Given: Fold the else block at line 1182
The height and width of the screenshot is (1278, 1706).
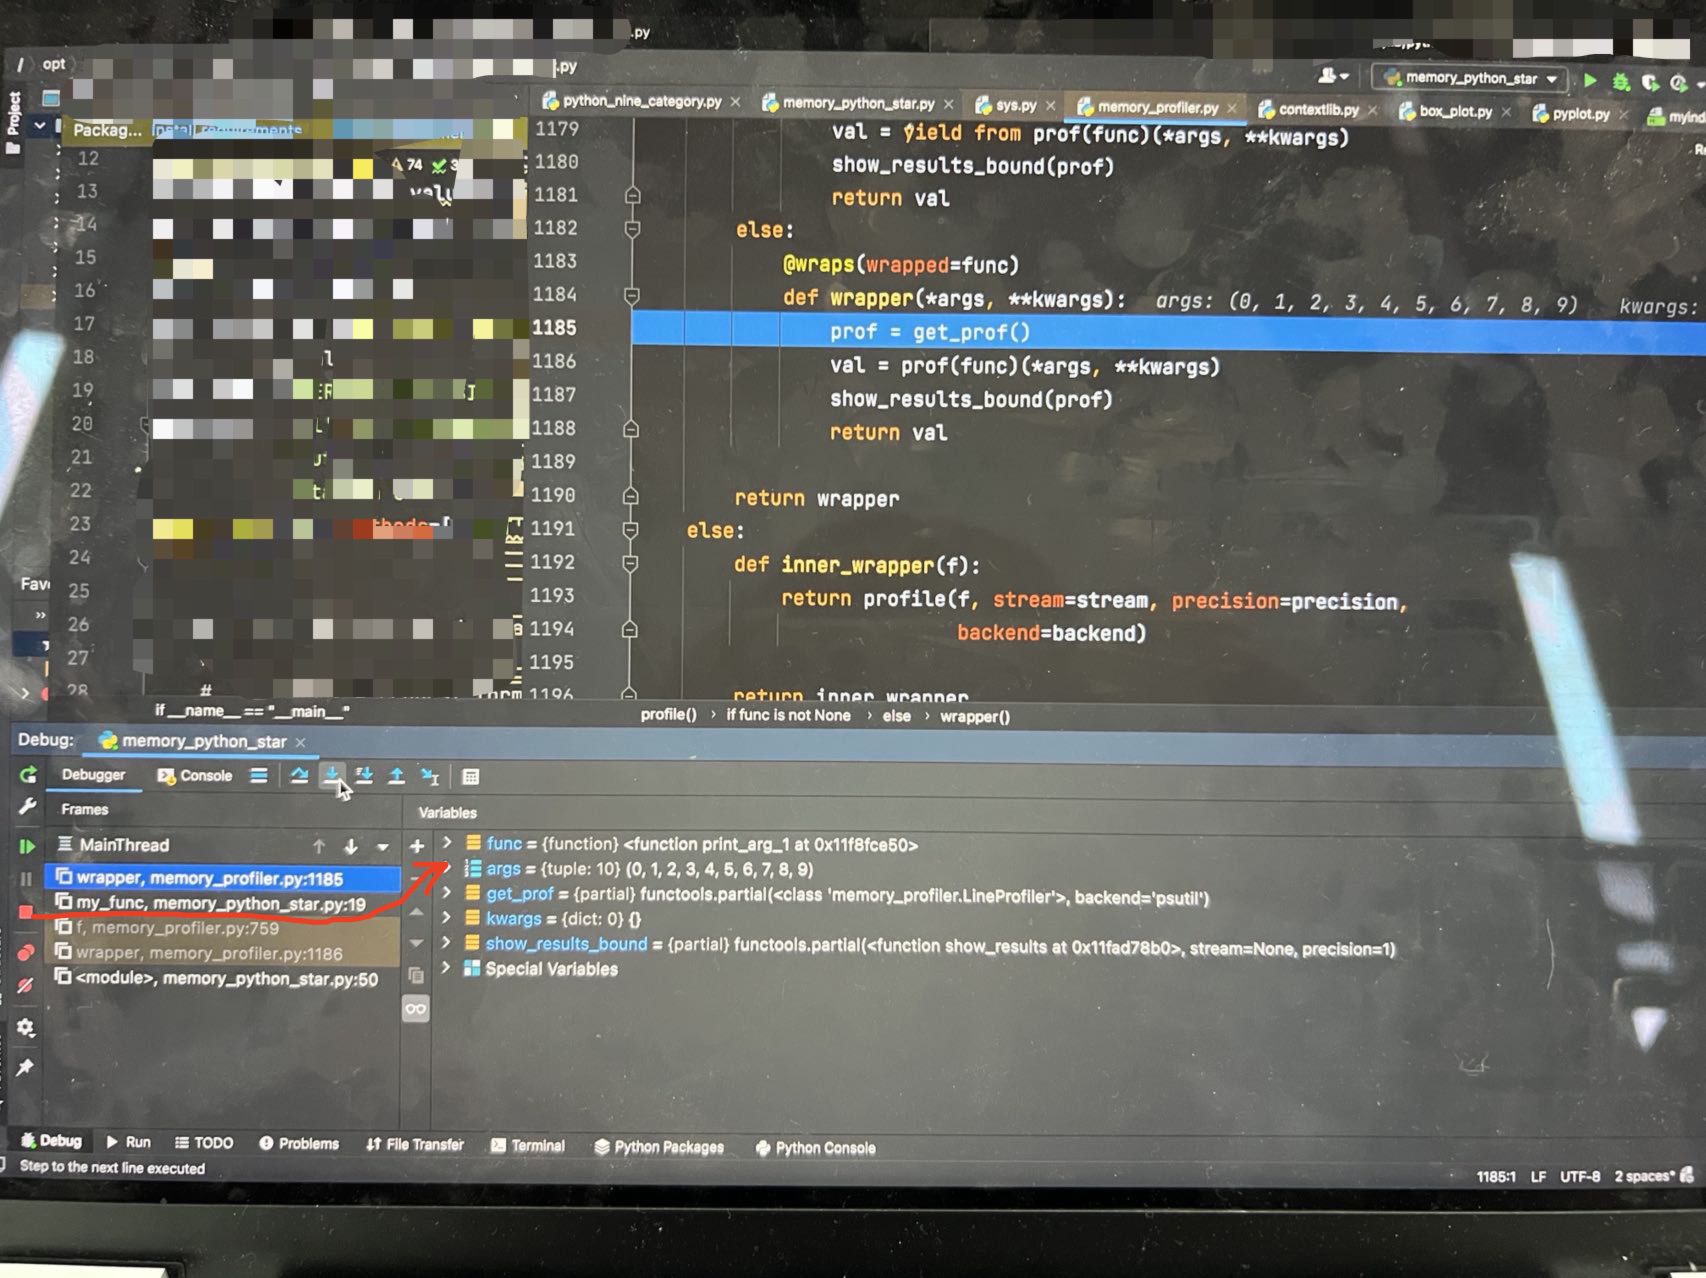Looking at the screenshot, I should pyautogui.click(x=632, y=229).
